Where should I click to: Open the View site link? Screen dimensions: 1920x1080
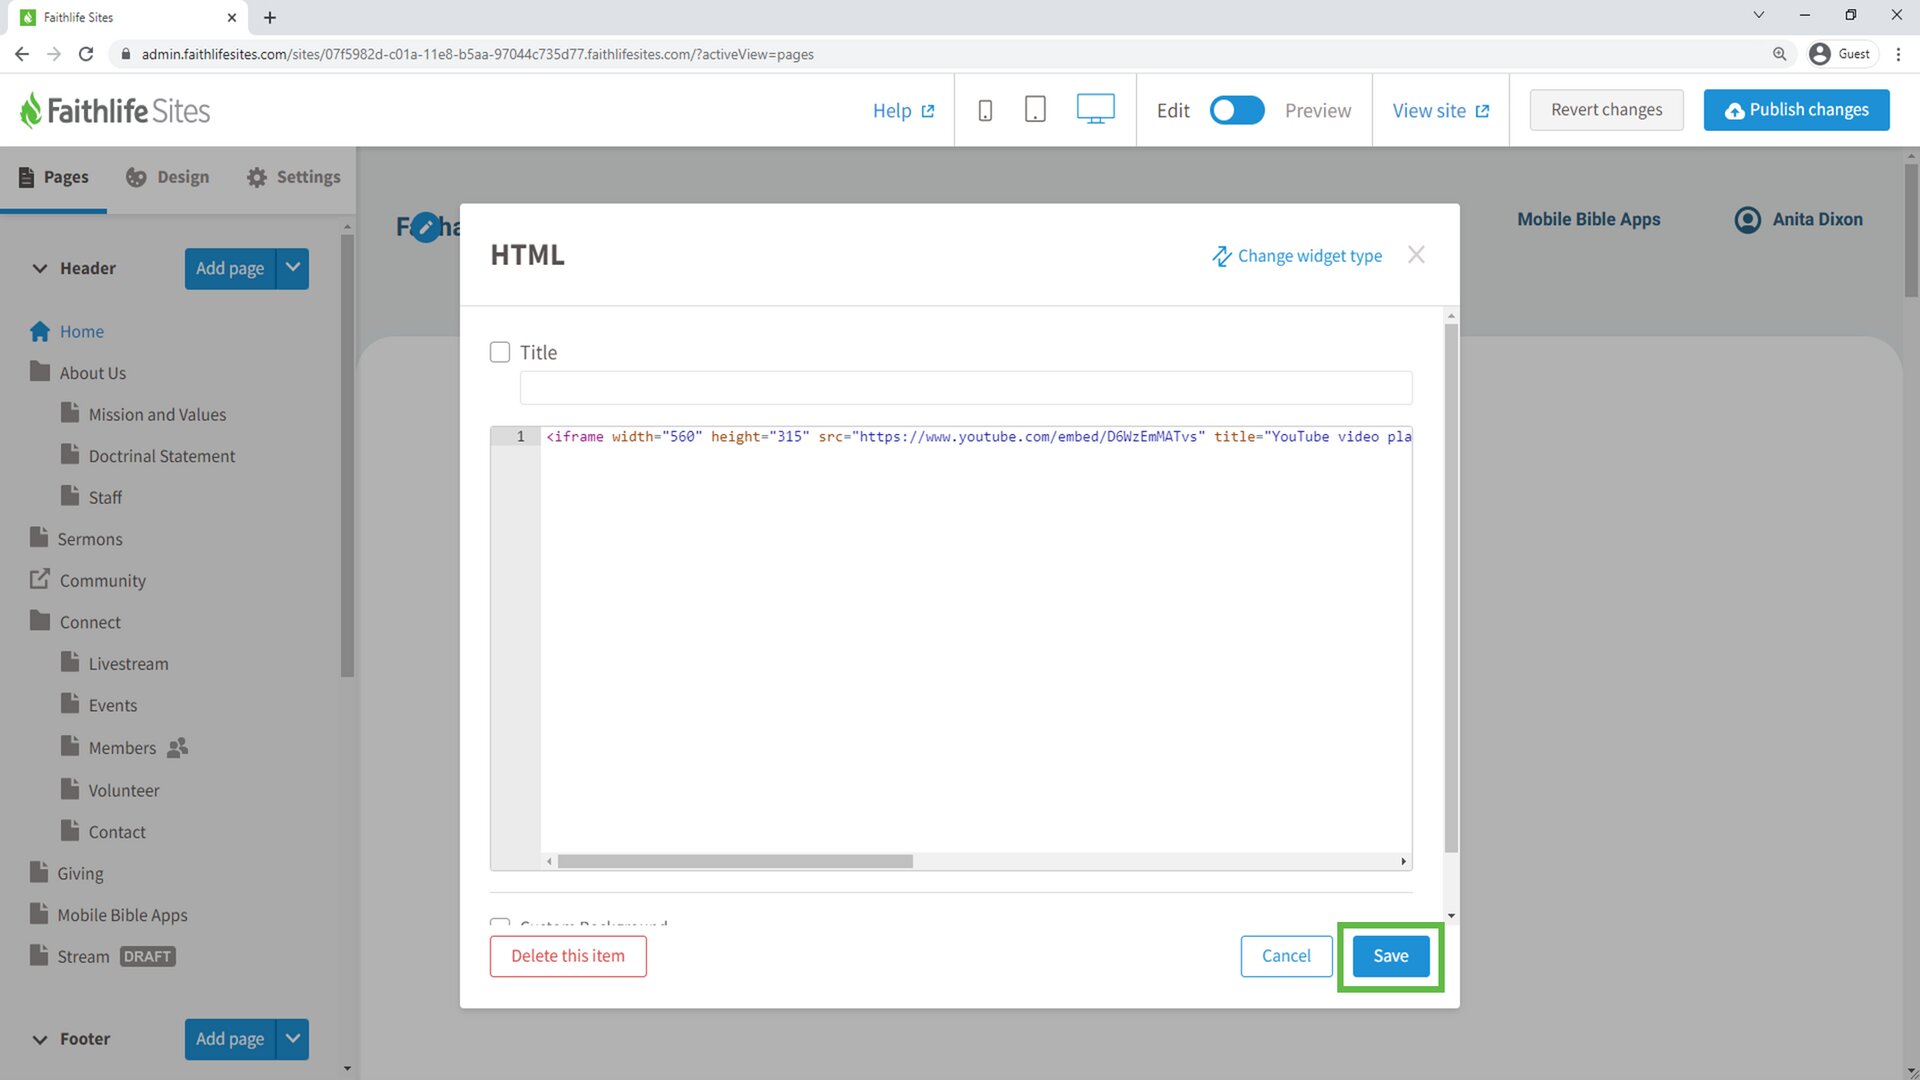coord(1440,111)
